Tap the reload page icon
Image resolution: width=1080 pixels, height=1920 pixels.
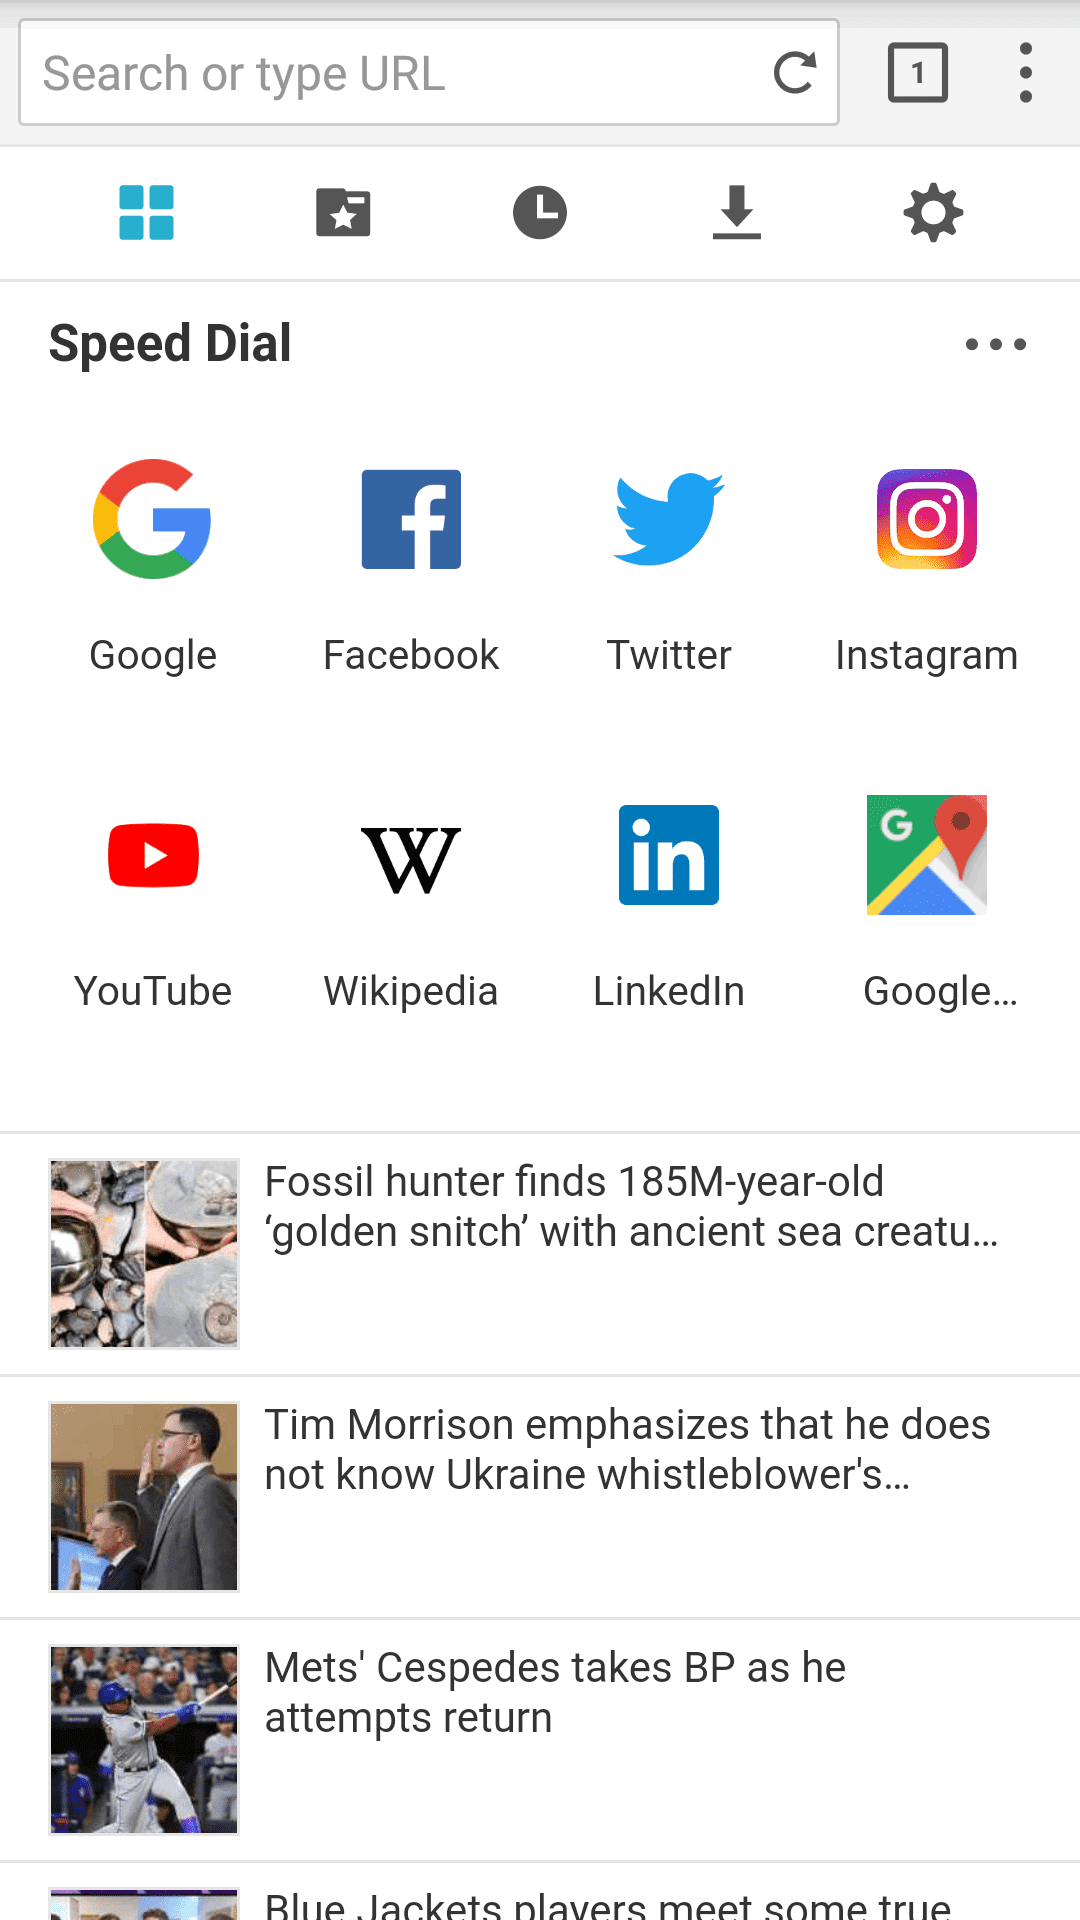pyautogui.click(x=795, y=73)
